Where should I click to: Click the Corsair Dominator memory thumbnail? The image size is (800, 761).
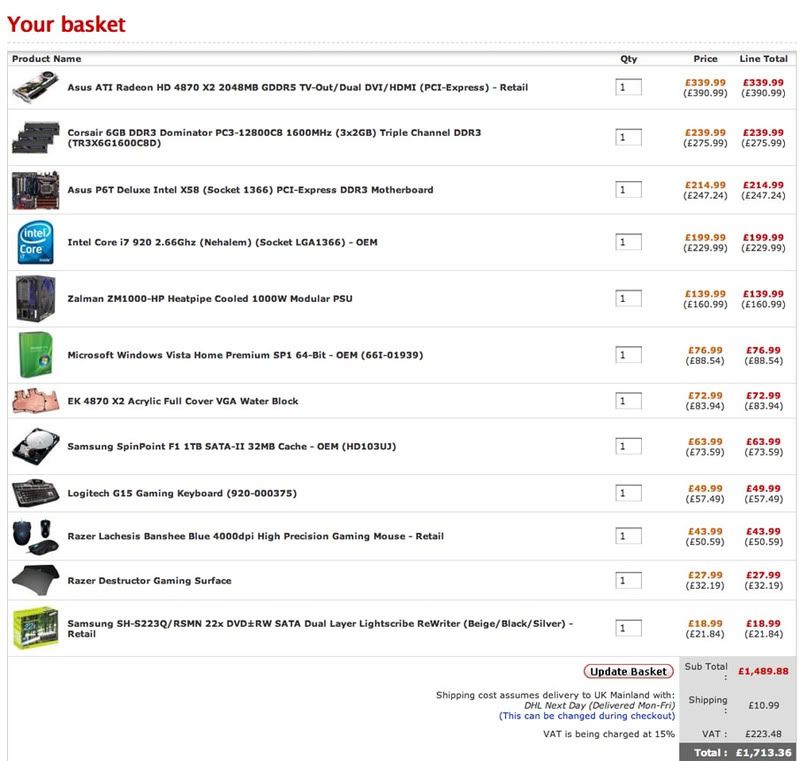[x=36, y=137]
